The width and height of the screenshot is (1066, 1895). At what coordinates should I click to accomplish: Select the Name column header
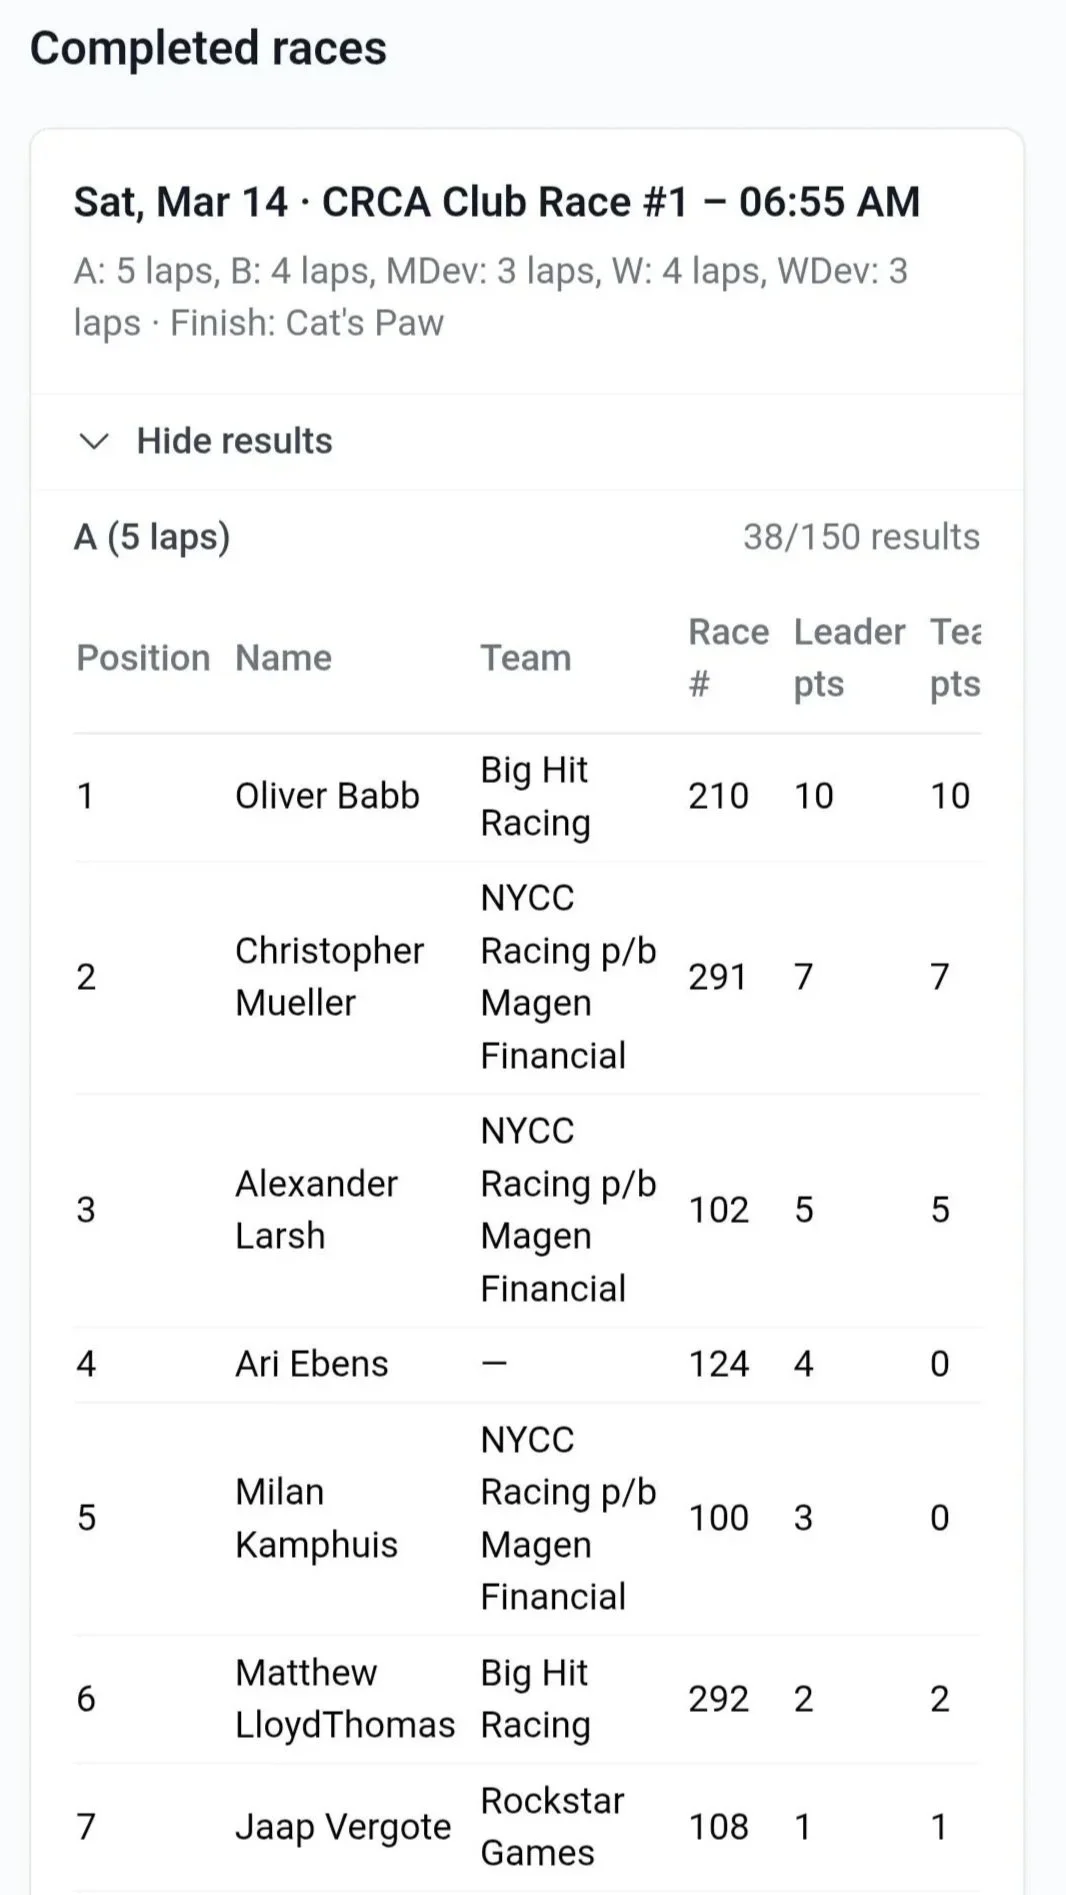pyautogui.click(x=283, y=658)
